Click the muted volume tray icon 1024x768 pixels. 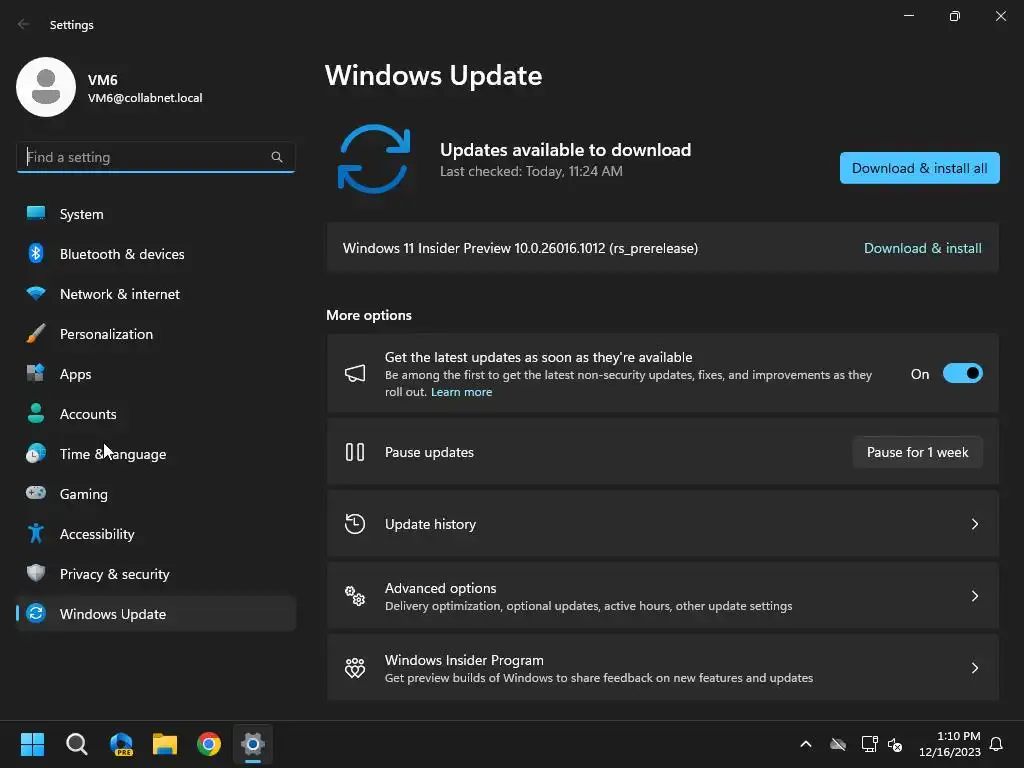pos(895,744)
